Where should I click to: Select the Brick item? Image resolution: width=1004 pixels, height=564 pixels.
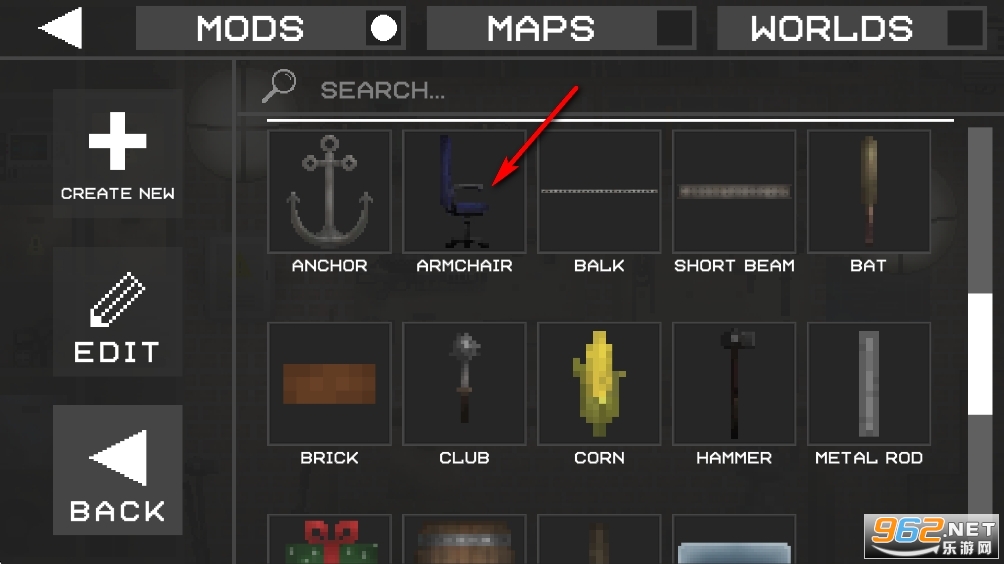pos(329,383)
